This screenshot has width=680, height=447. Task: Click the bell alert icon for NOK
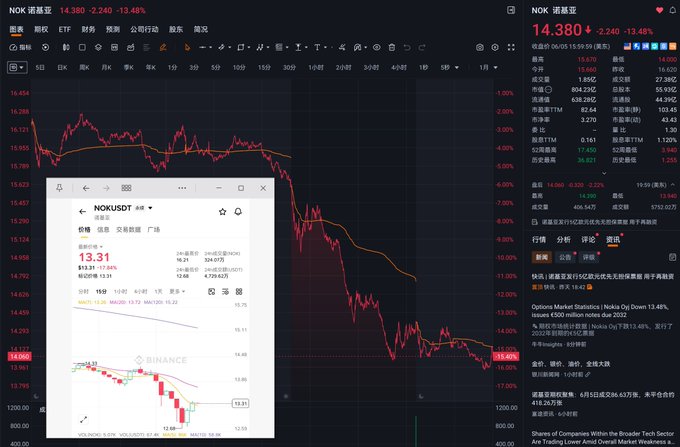[673, 10]
